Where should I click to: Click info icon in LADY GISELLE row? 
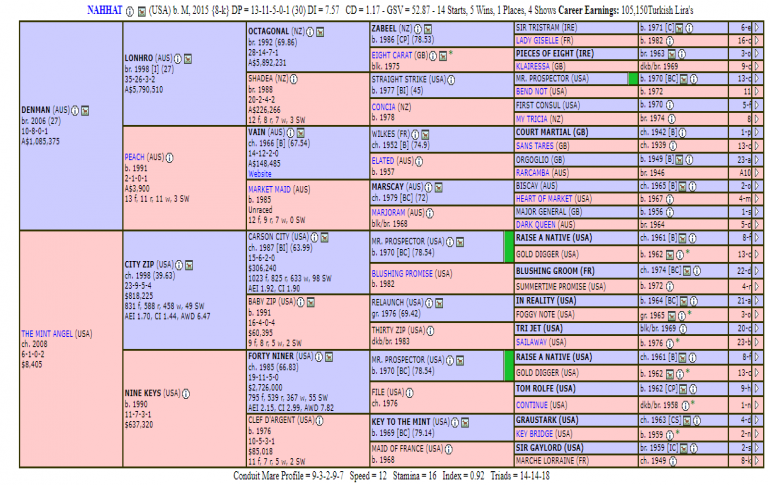pyautogui.click(x=670, y=41)
